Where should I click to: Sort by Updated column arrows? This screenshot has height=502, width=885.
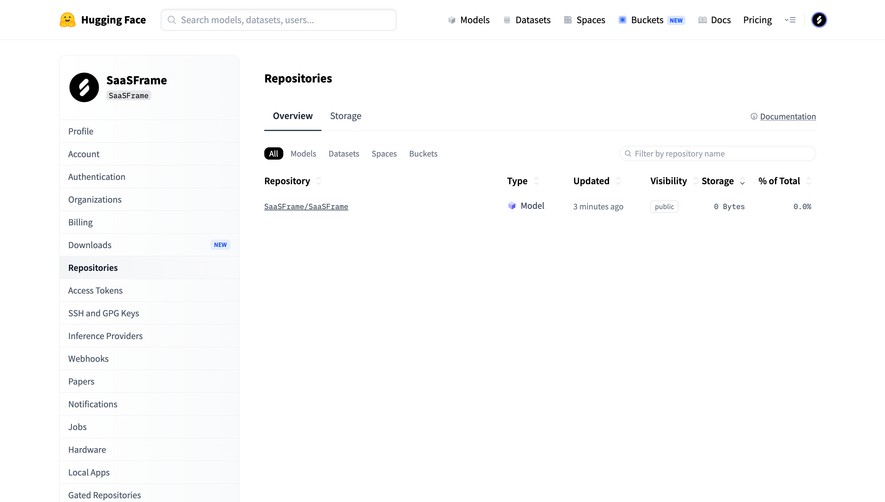[618, 181]
